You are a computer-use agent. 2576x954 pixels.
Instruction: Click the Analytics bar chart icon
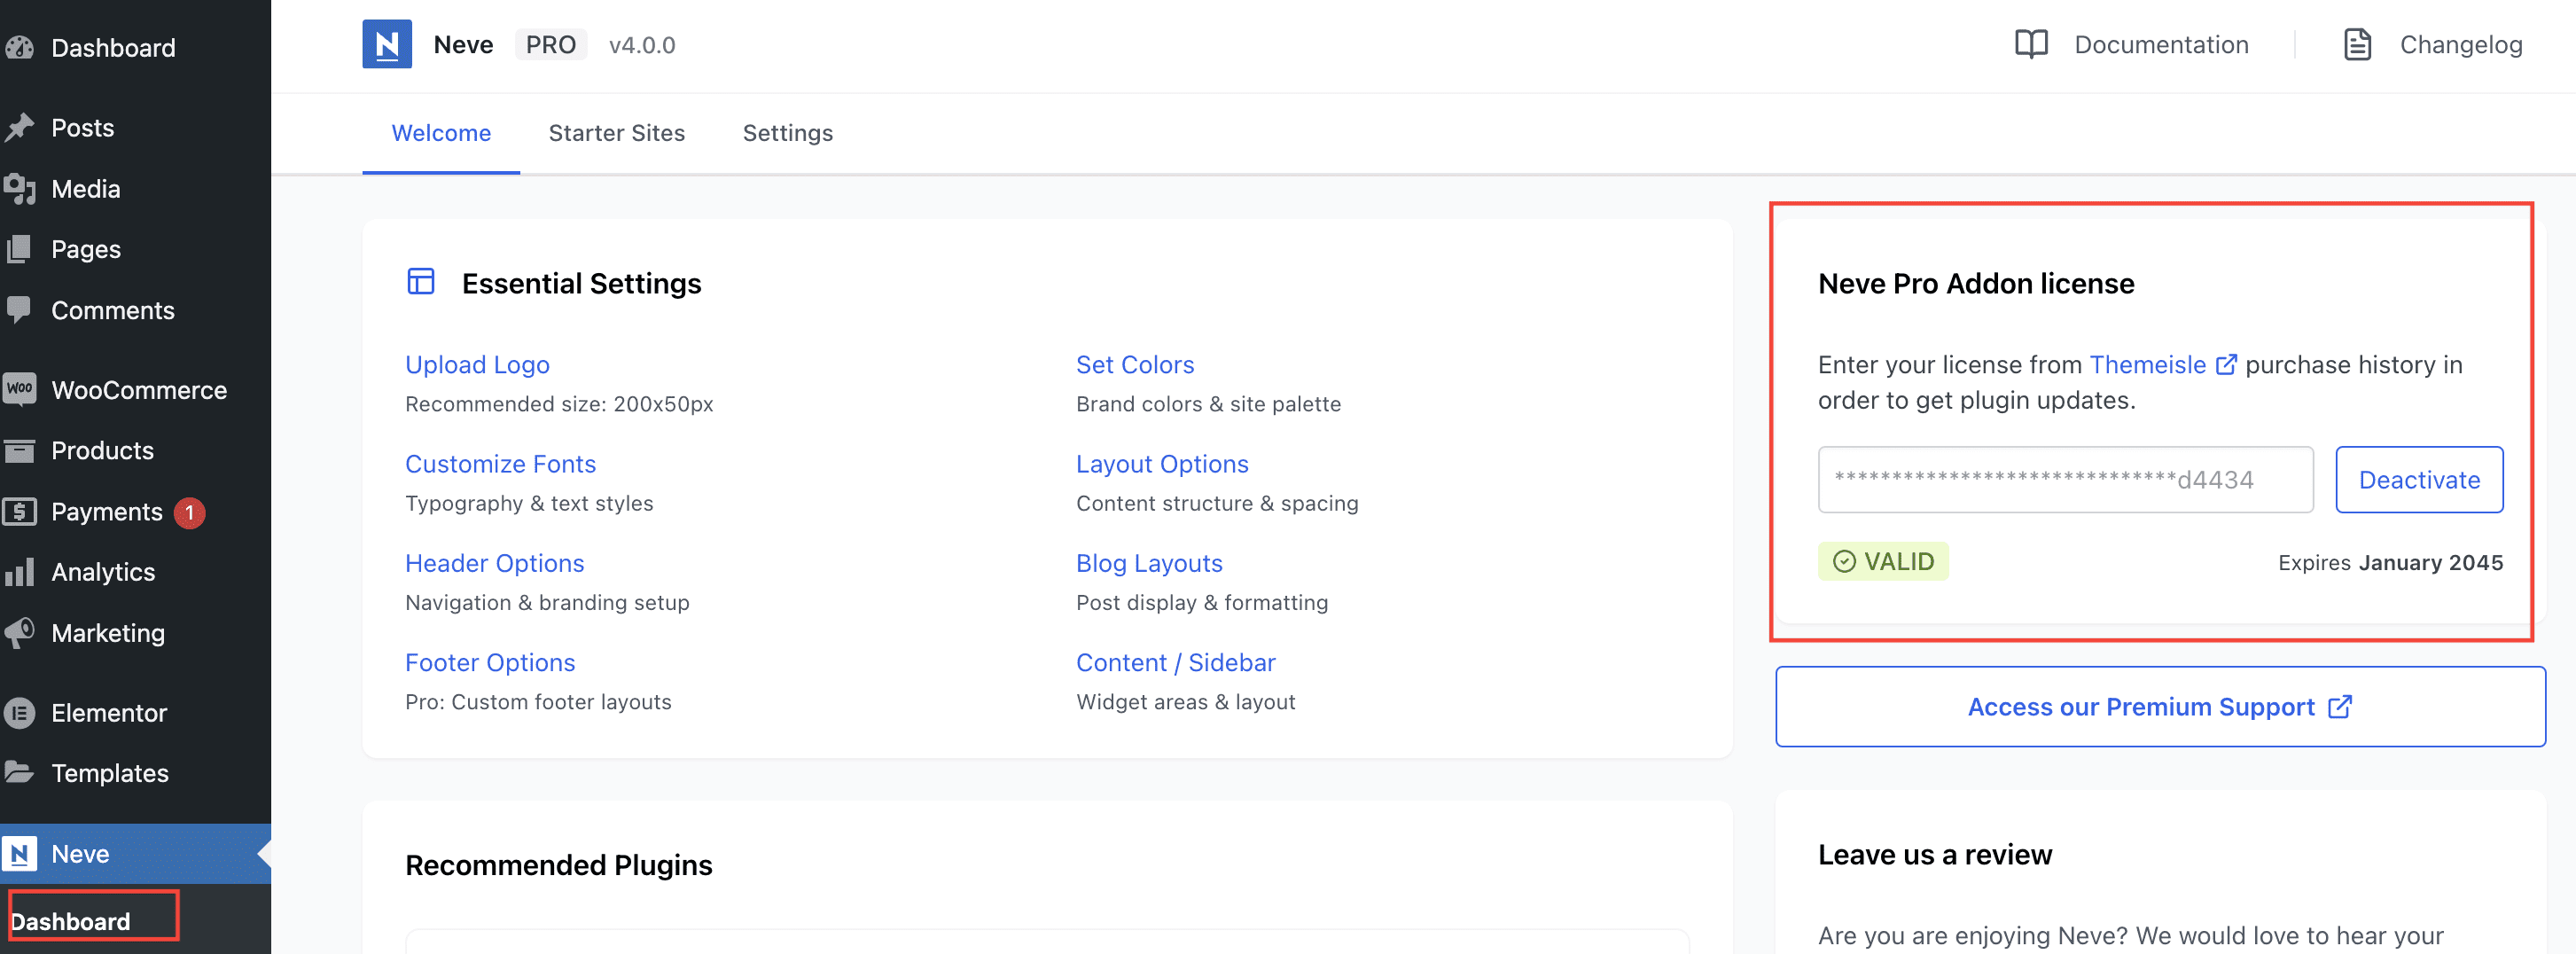pos(20,572)
